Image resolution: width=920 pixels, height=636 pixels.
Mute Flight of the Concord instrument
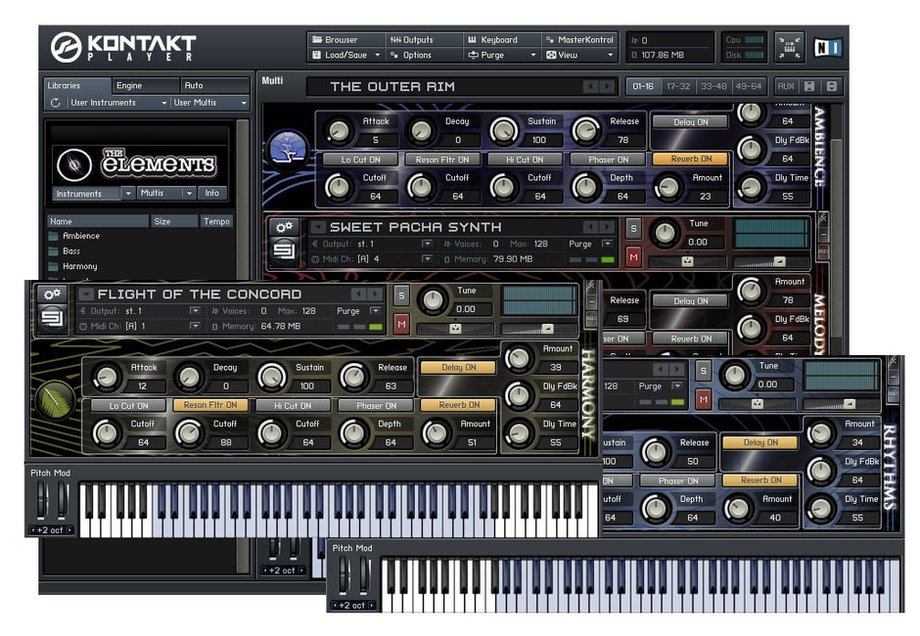(401, 324)
